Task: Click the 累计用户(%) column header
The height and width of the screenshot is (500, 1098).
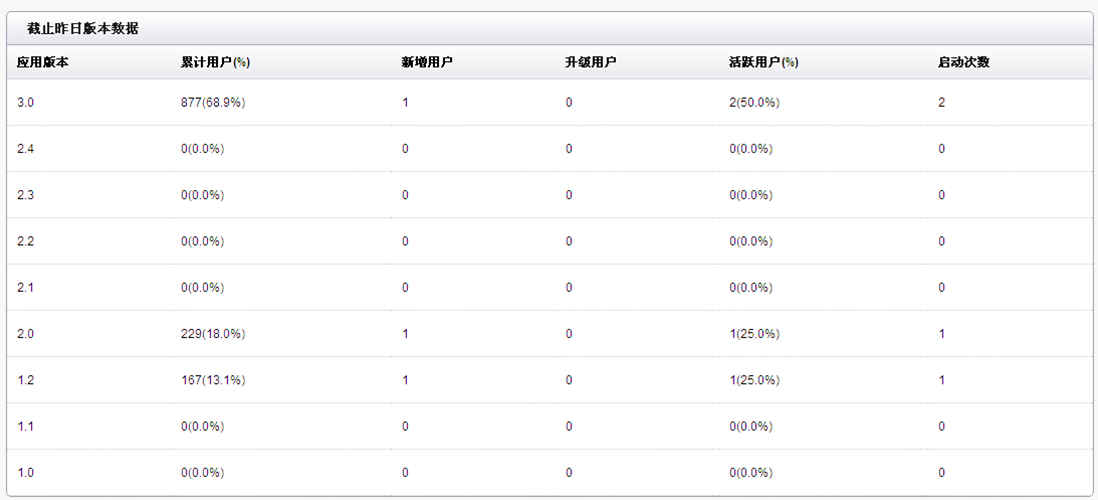Action: coord(215,62)
